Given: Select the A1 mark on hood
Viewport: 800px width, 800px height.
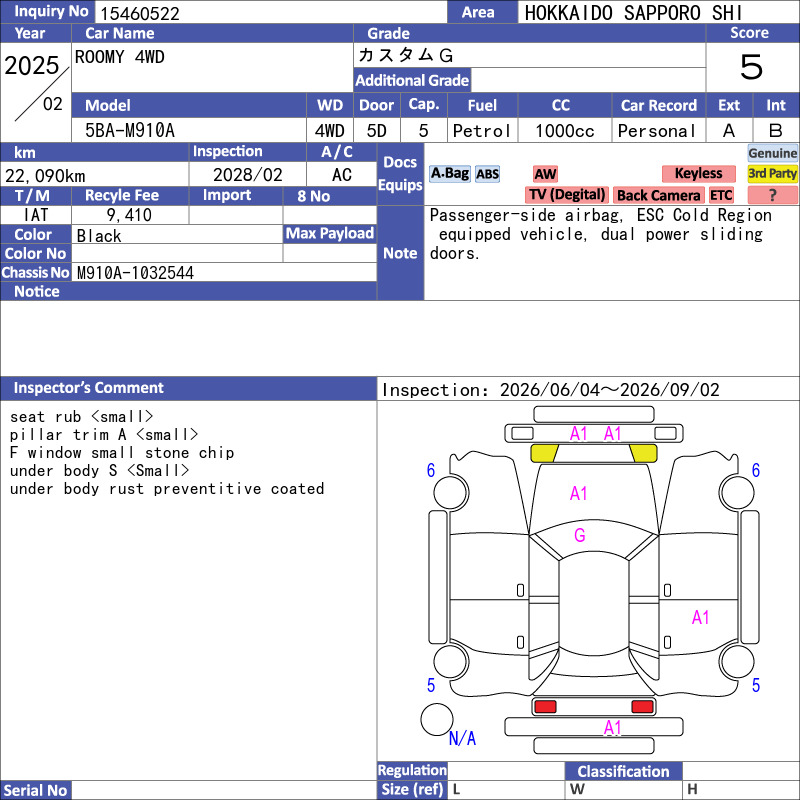Looking at the screenshot, I should (579, 493).
